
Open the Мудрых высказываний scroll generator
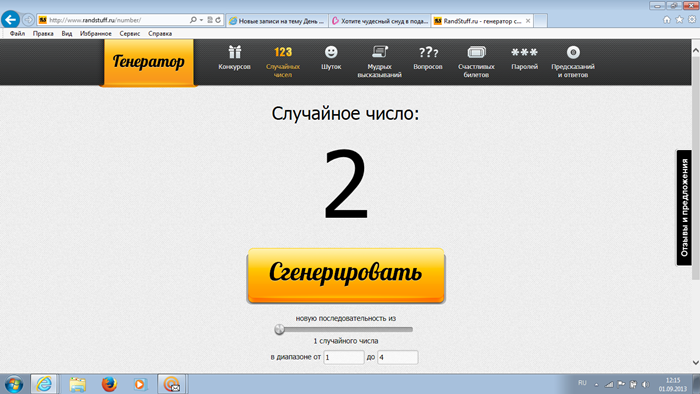pos(379,62)
